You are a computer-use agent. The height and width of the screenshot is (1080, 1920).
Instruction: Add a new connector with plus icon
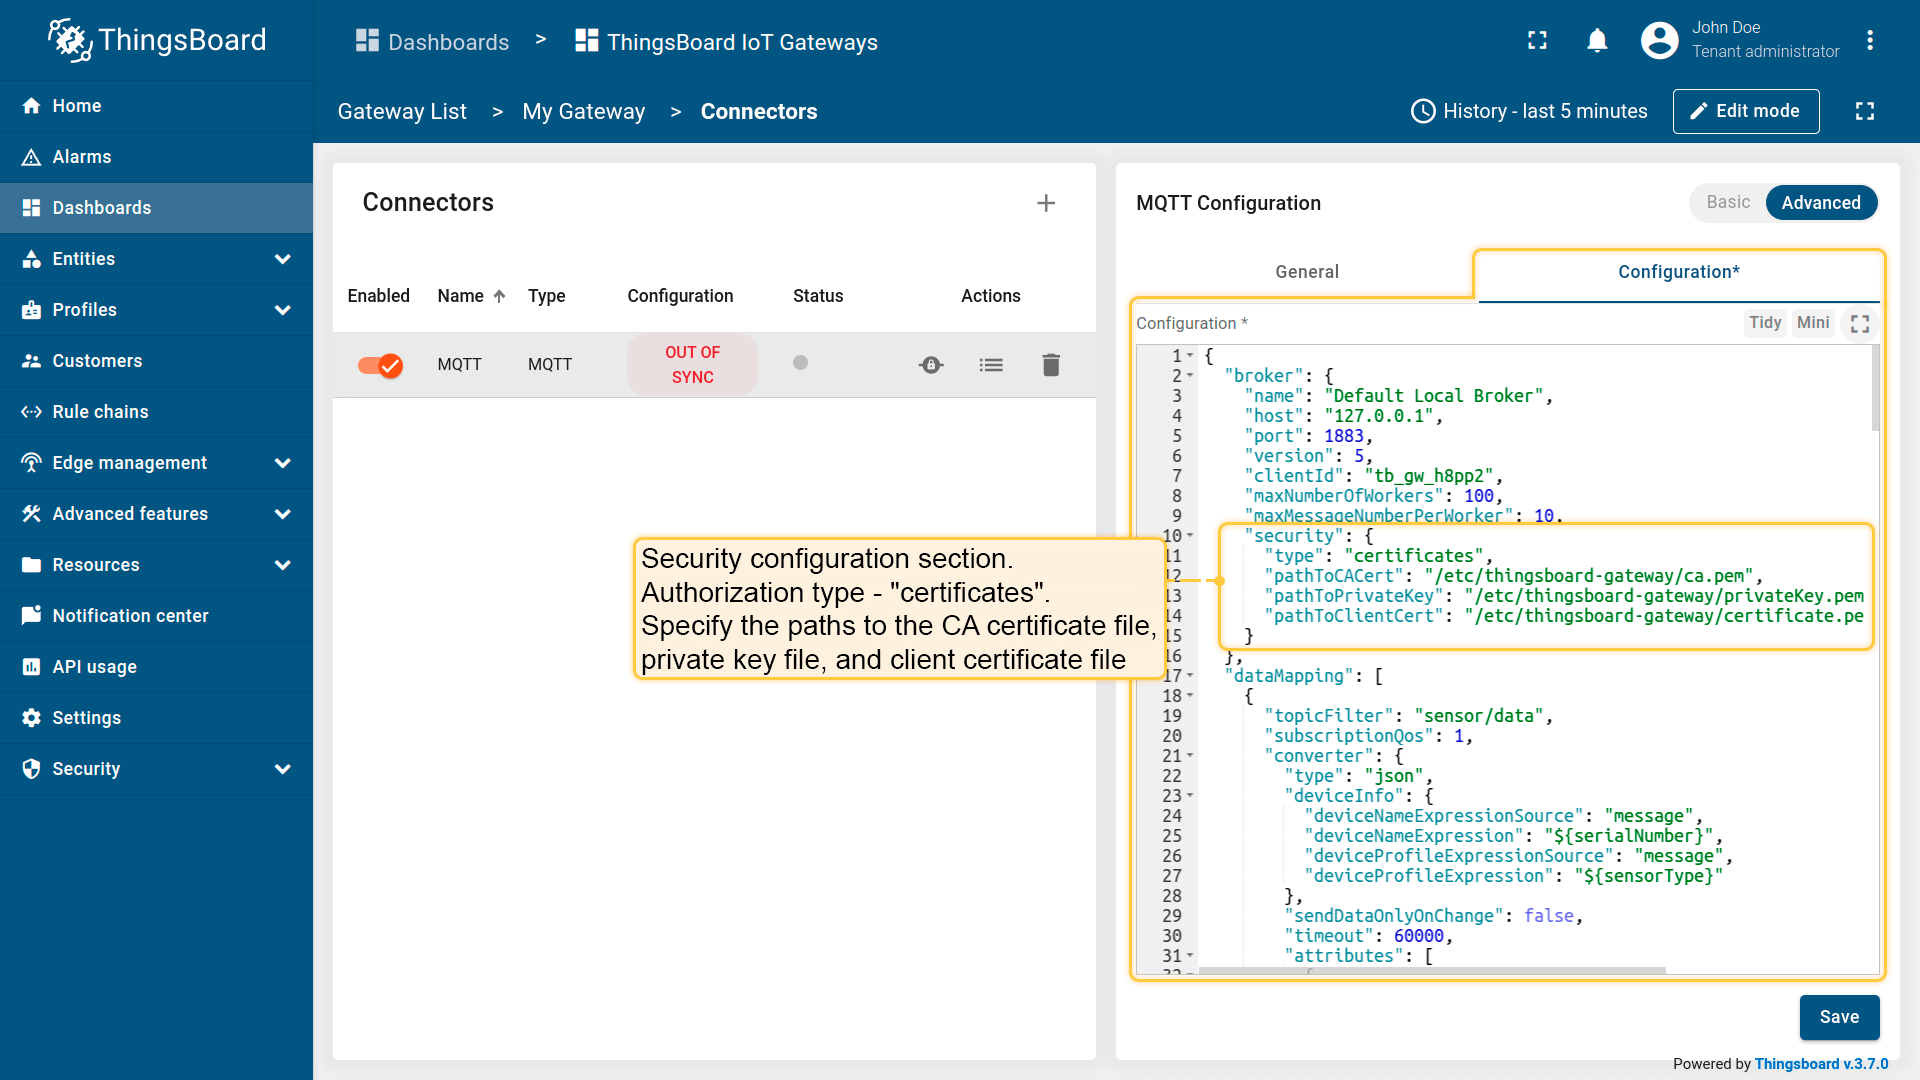point(1046,203)
